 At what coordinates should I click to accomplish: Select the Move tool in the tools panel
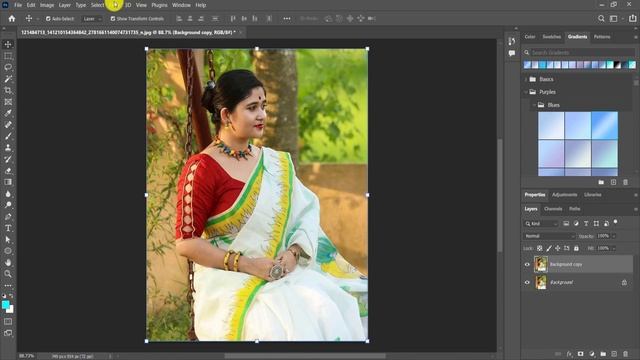(x=8, y=44)
